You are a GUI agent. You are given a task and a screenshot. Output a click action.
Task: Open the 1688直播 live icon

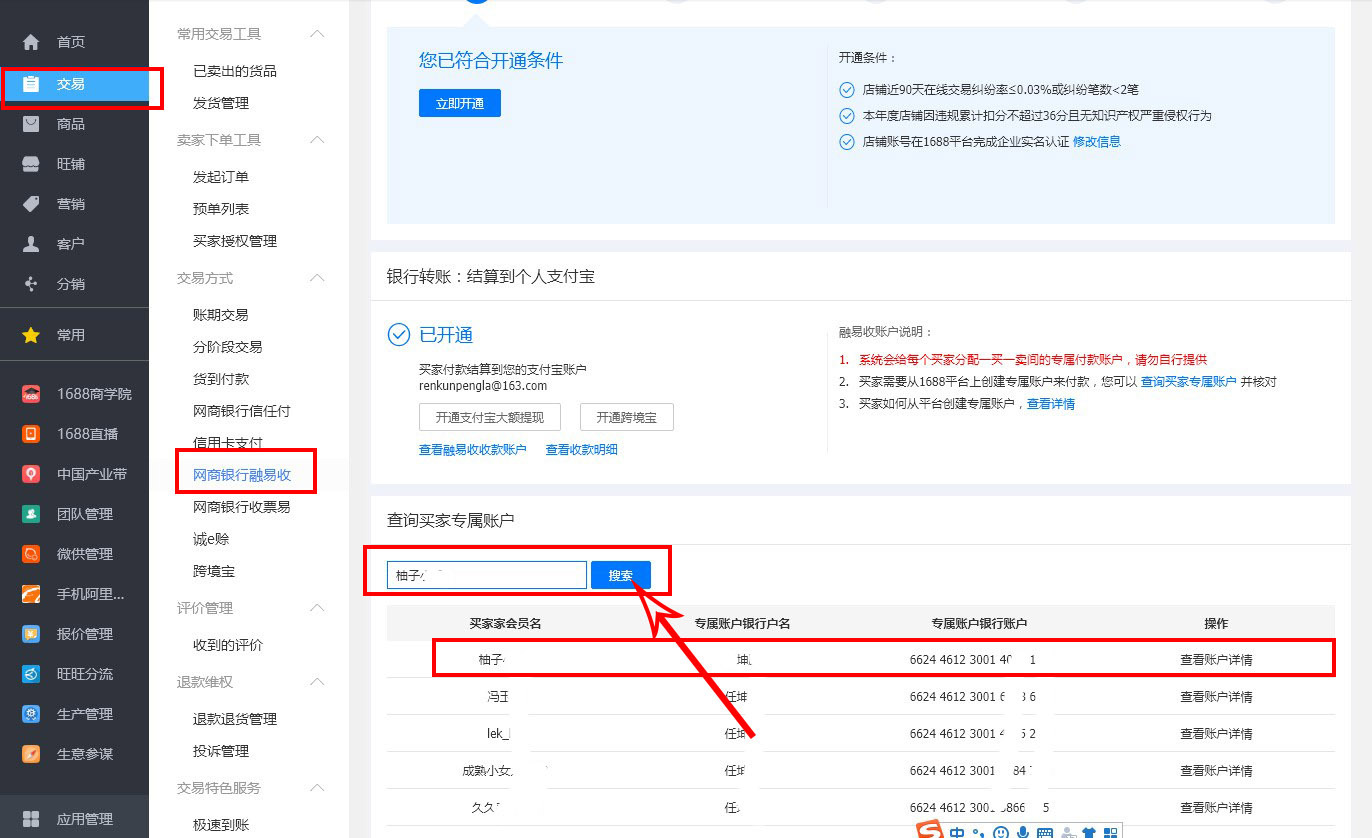pyautogui.click(x=31, y=434)
